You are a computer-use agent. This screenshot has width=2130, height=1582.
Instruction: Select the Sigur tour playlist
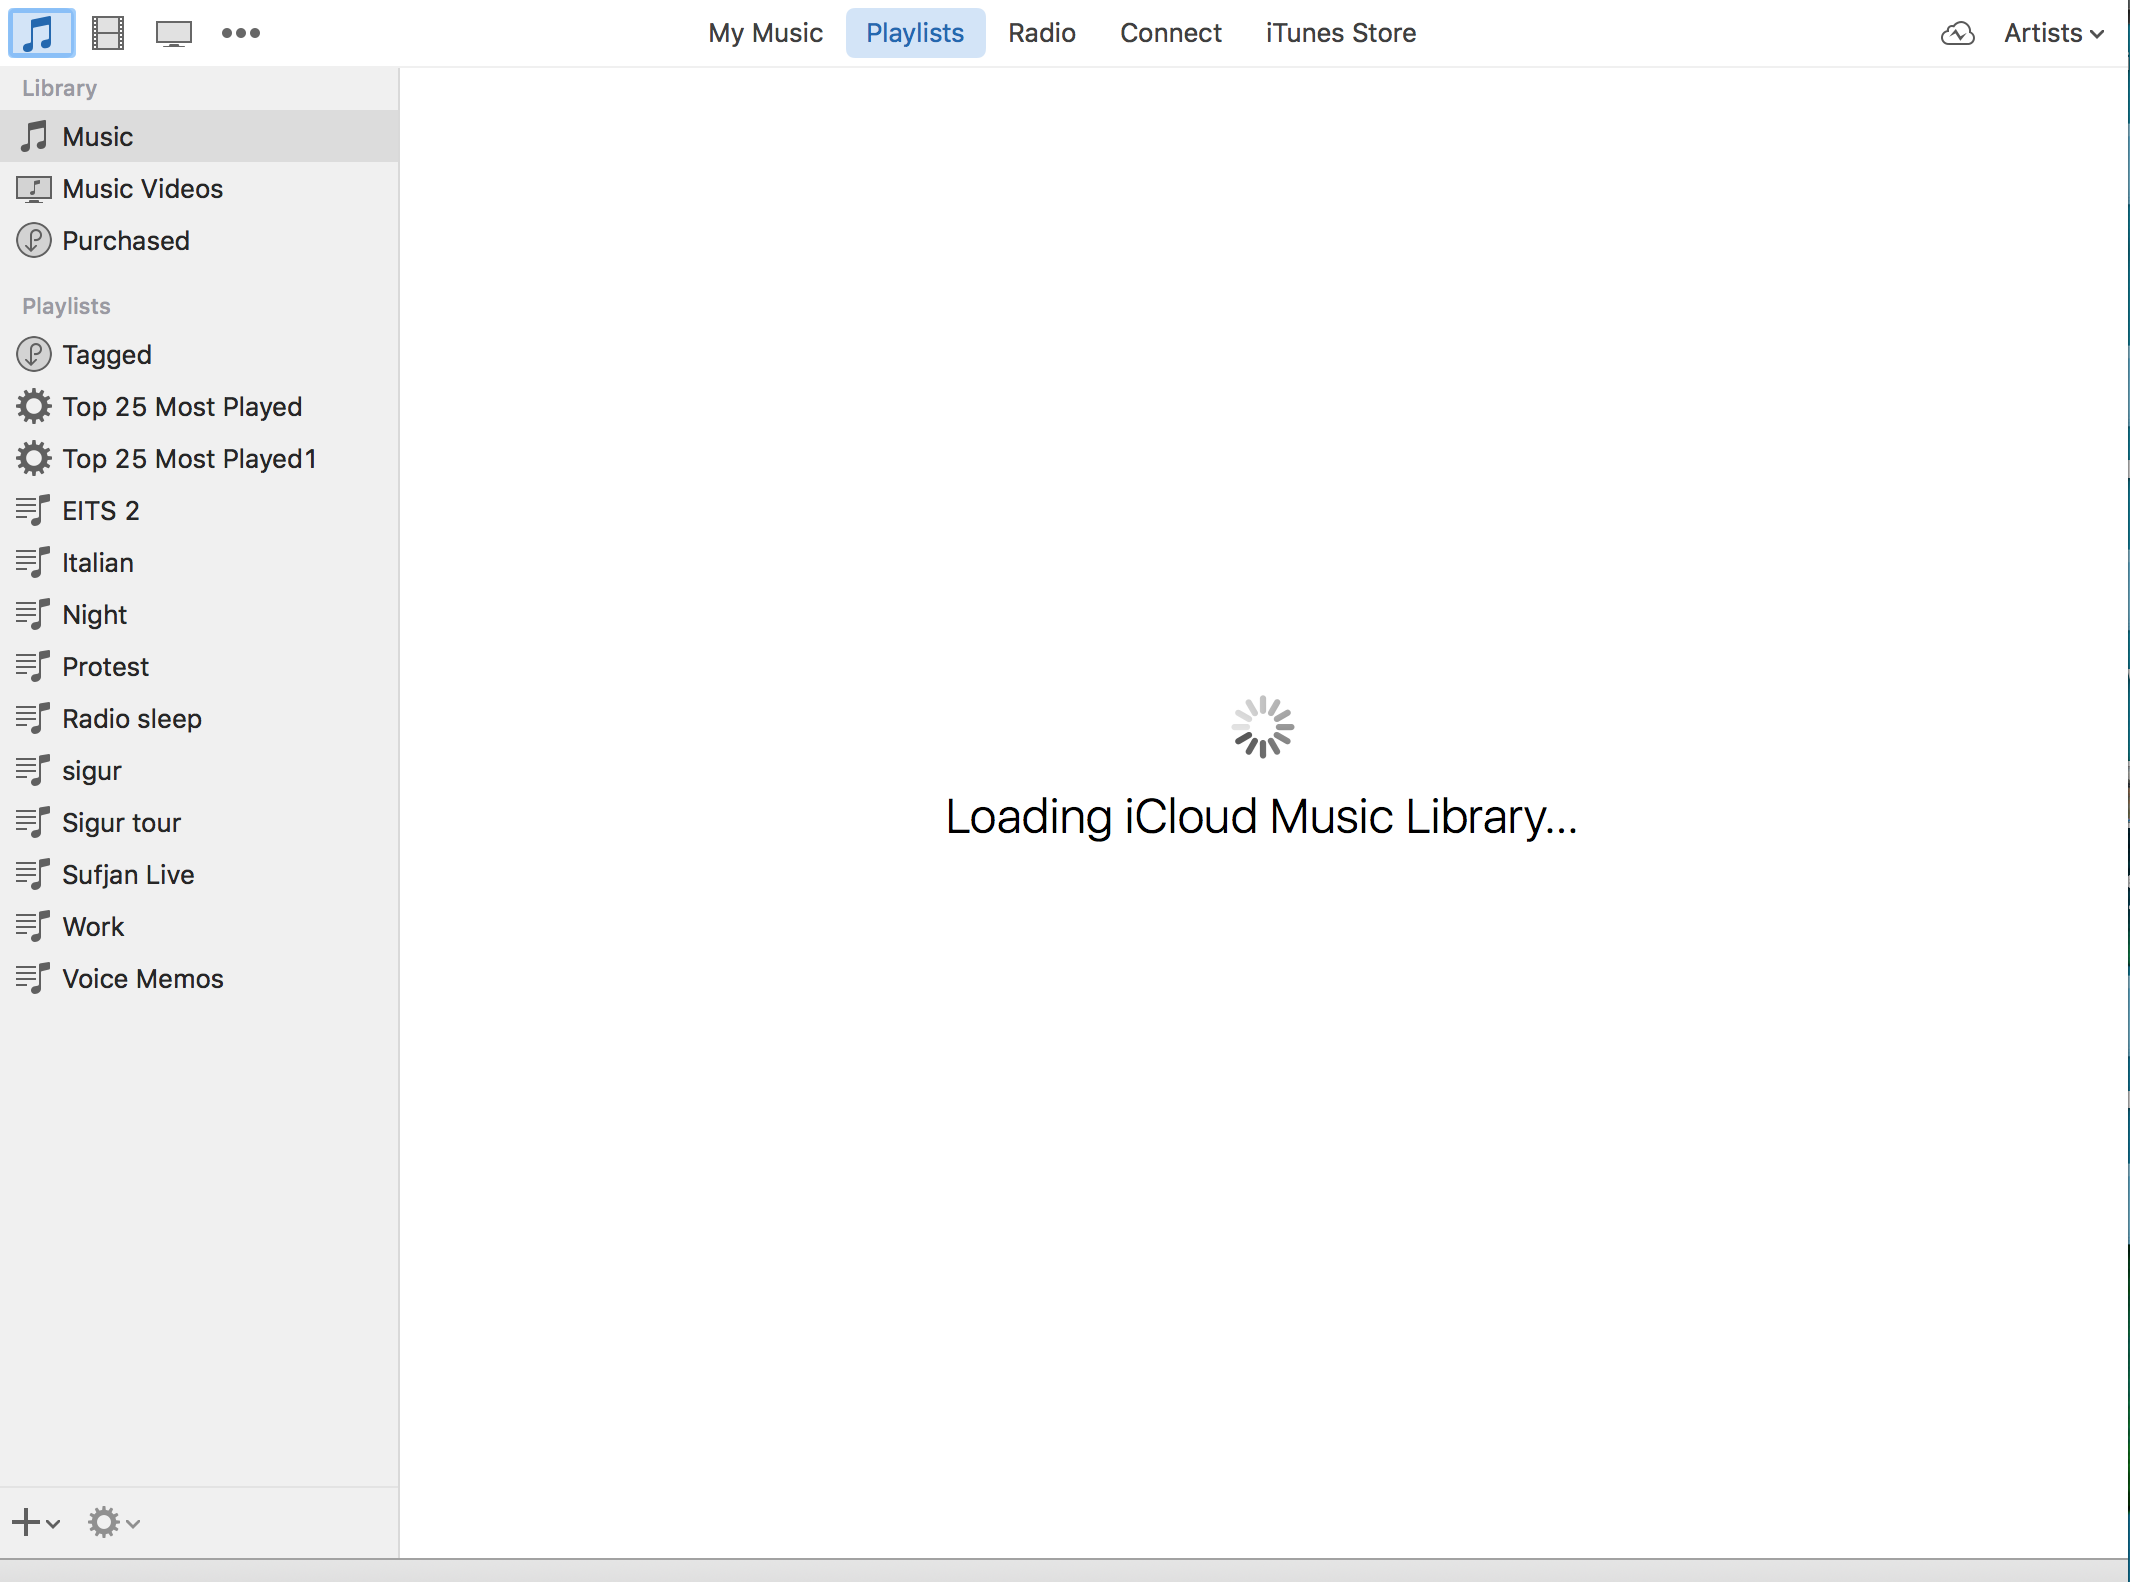click(199, 822)
